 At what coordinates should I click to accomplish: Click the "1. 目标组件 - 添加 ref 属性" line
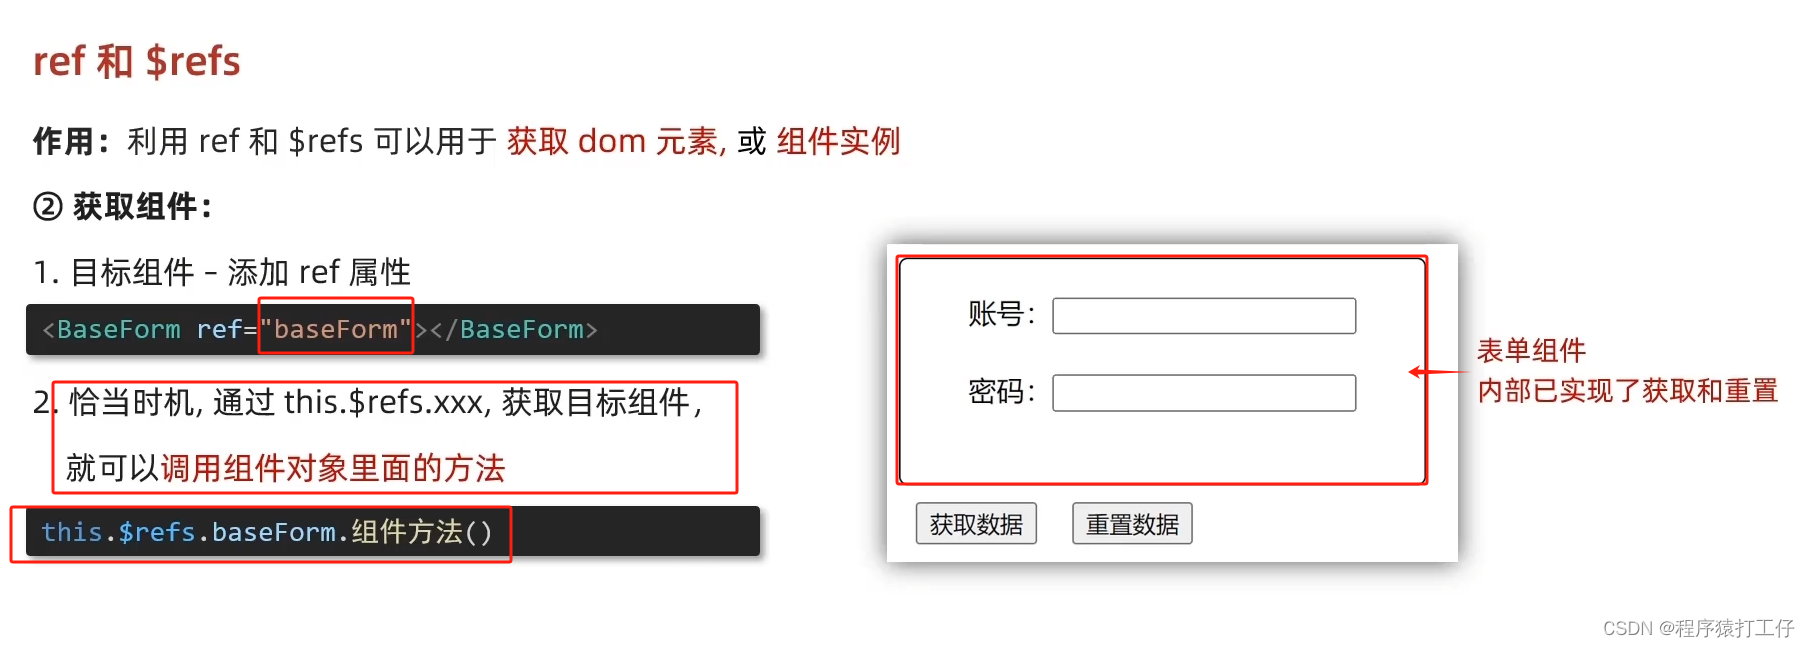pos(222,272)
